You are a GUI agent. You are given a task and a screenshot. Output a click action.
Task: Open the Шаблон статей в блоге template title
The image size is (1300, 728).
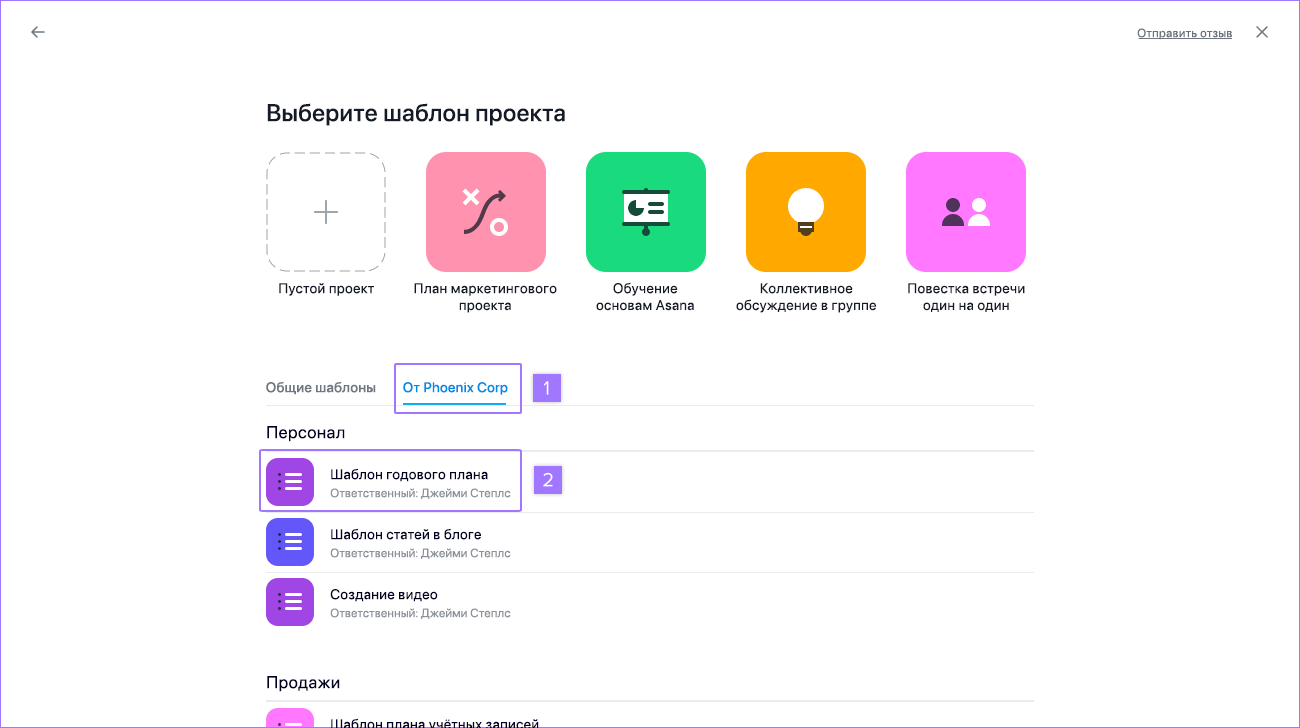coord(406,534)
